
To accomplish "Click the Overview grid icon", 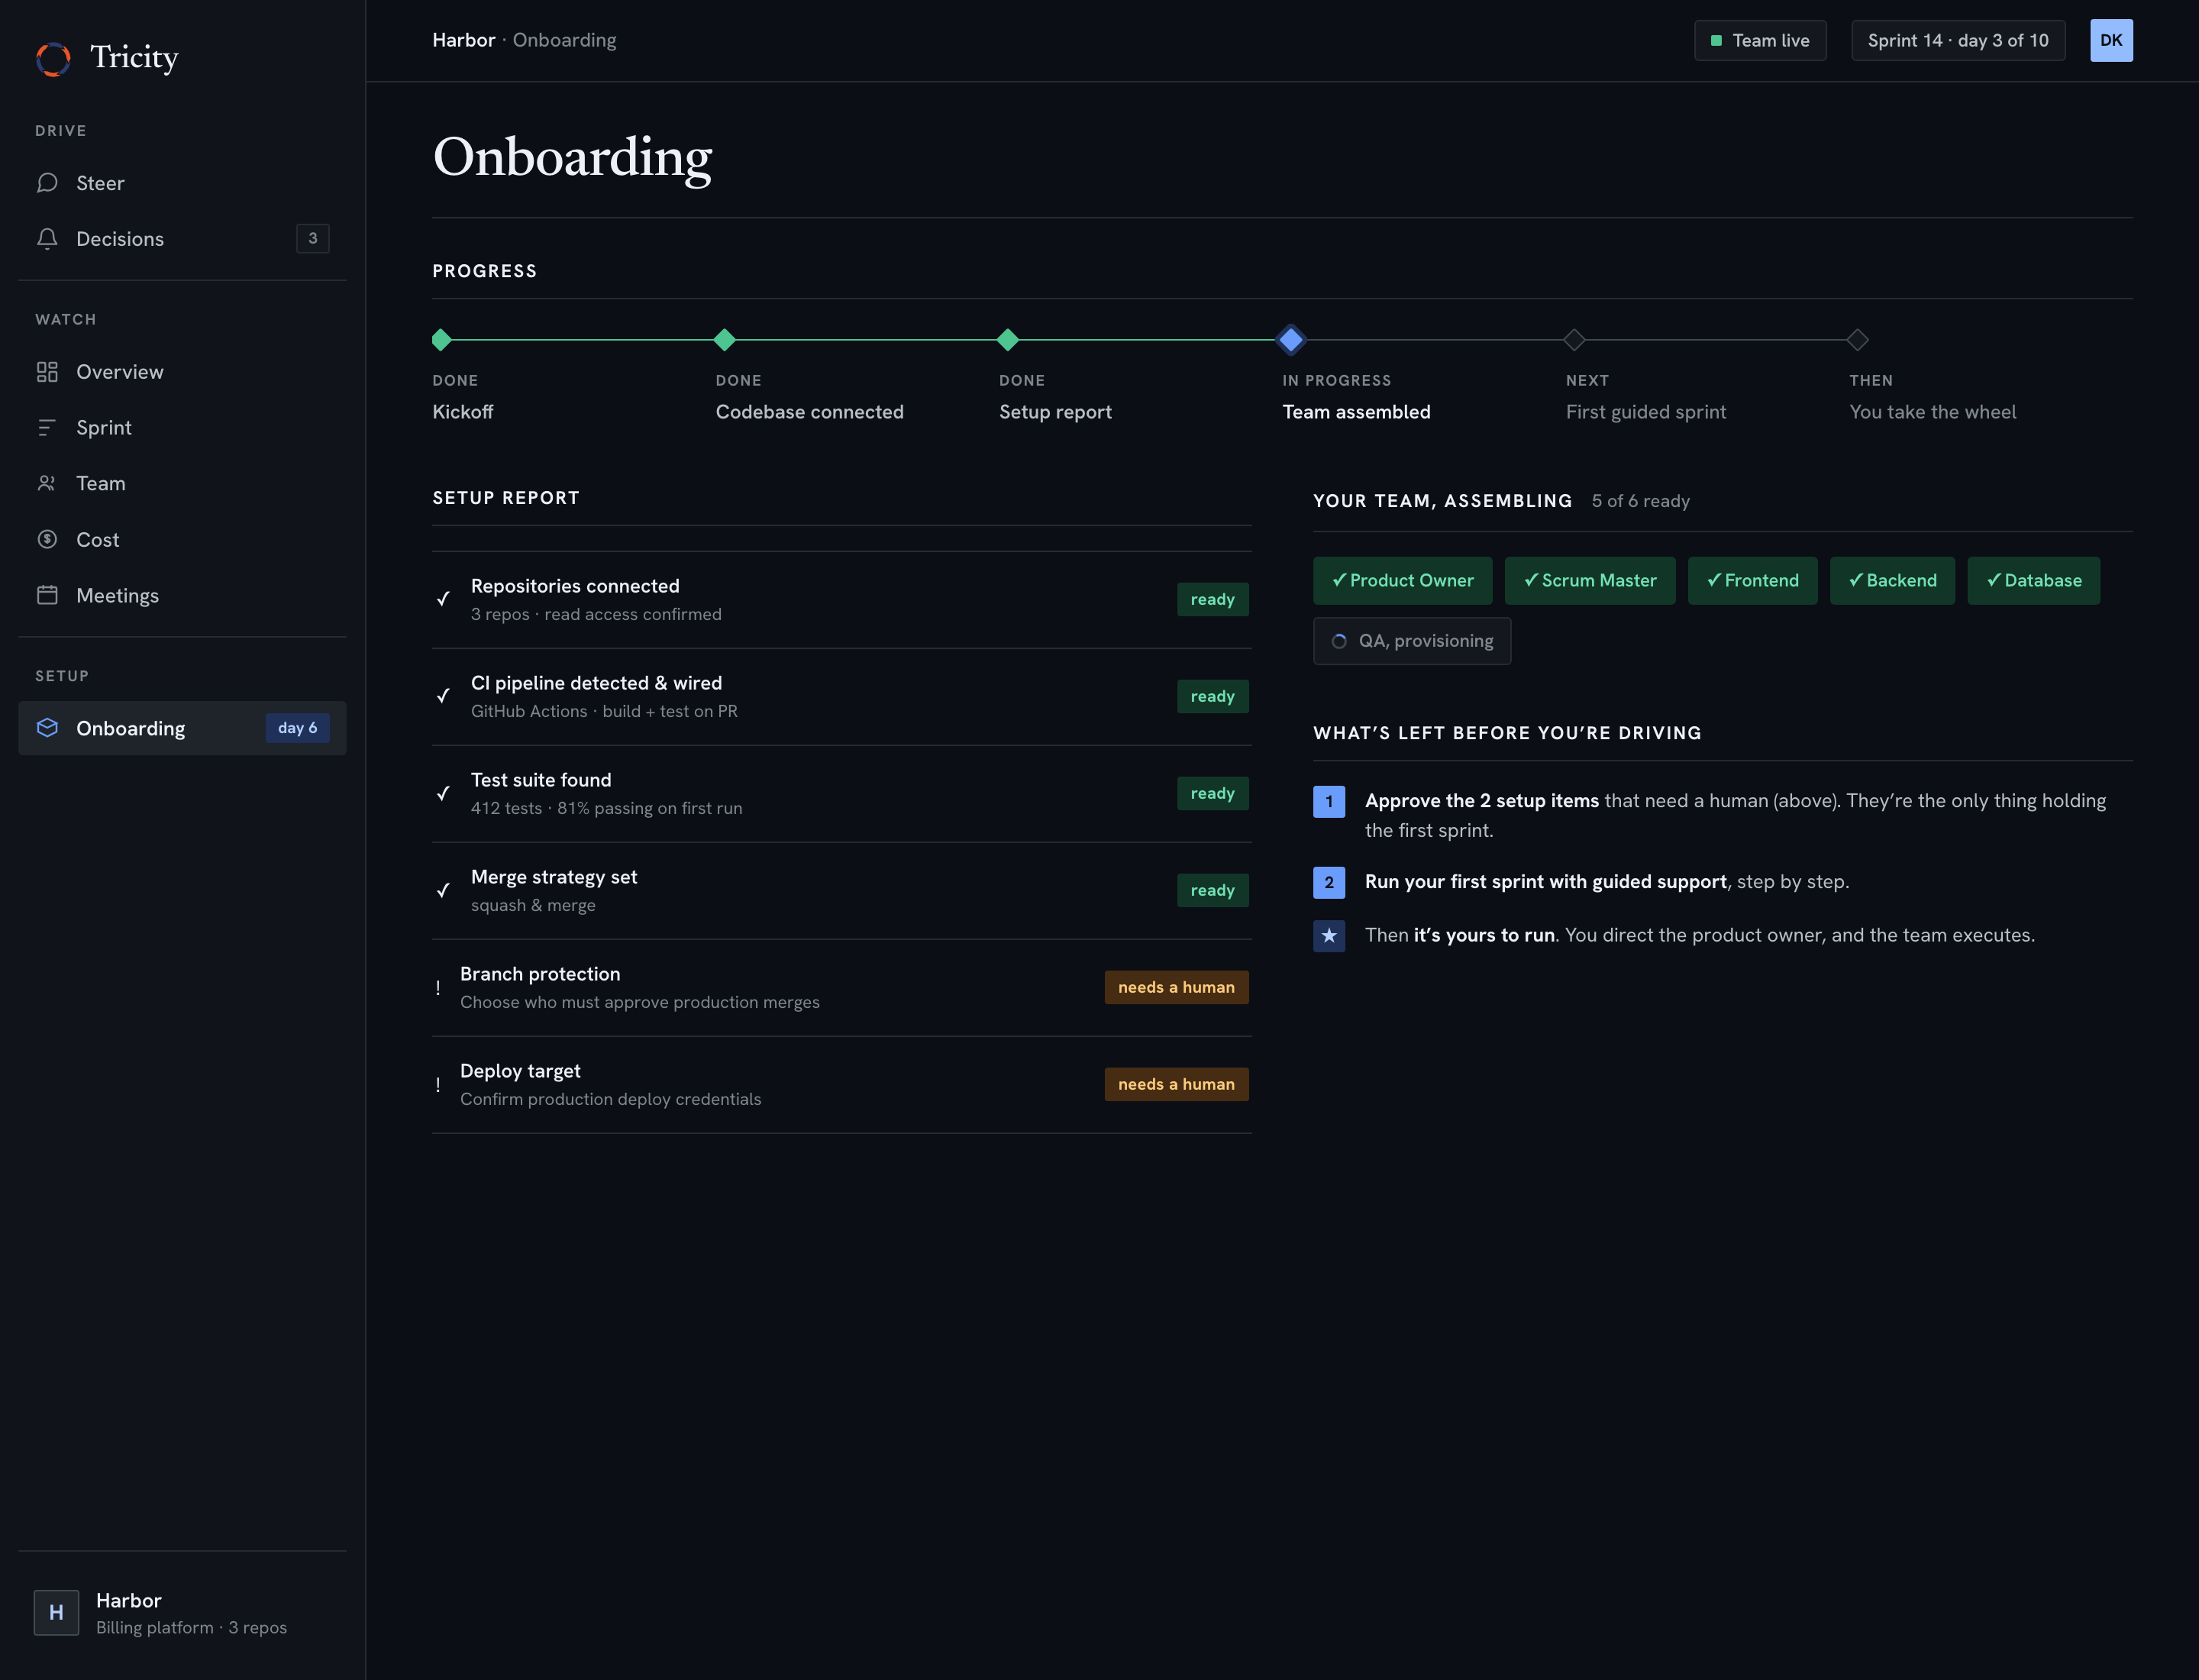I will (47, 372).
